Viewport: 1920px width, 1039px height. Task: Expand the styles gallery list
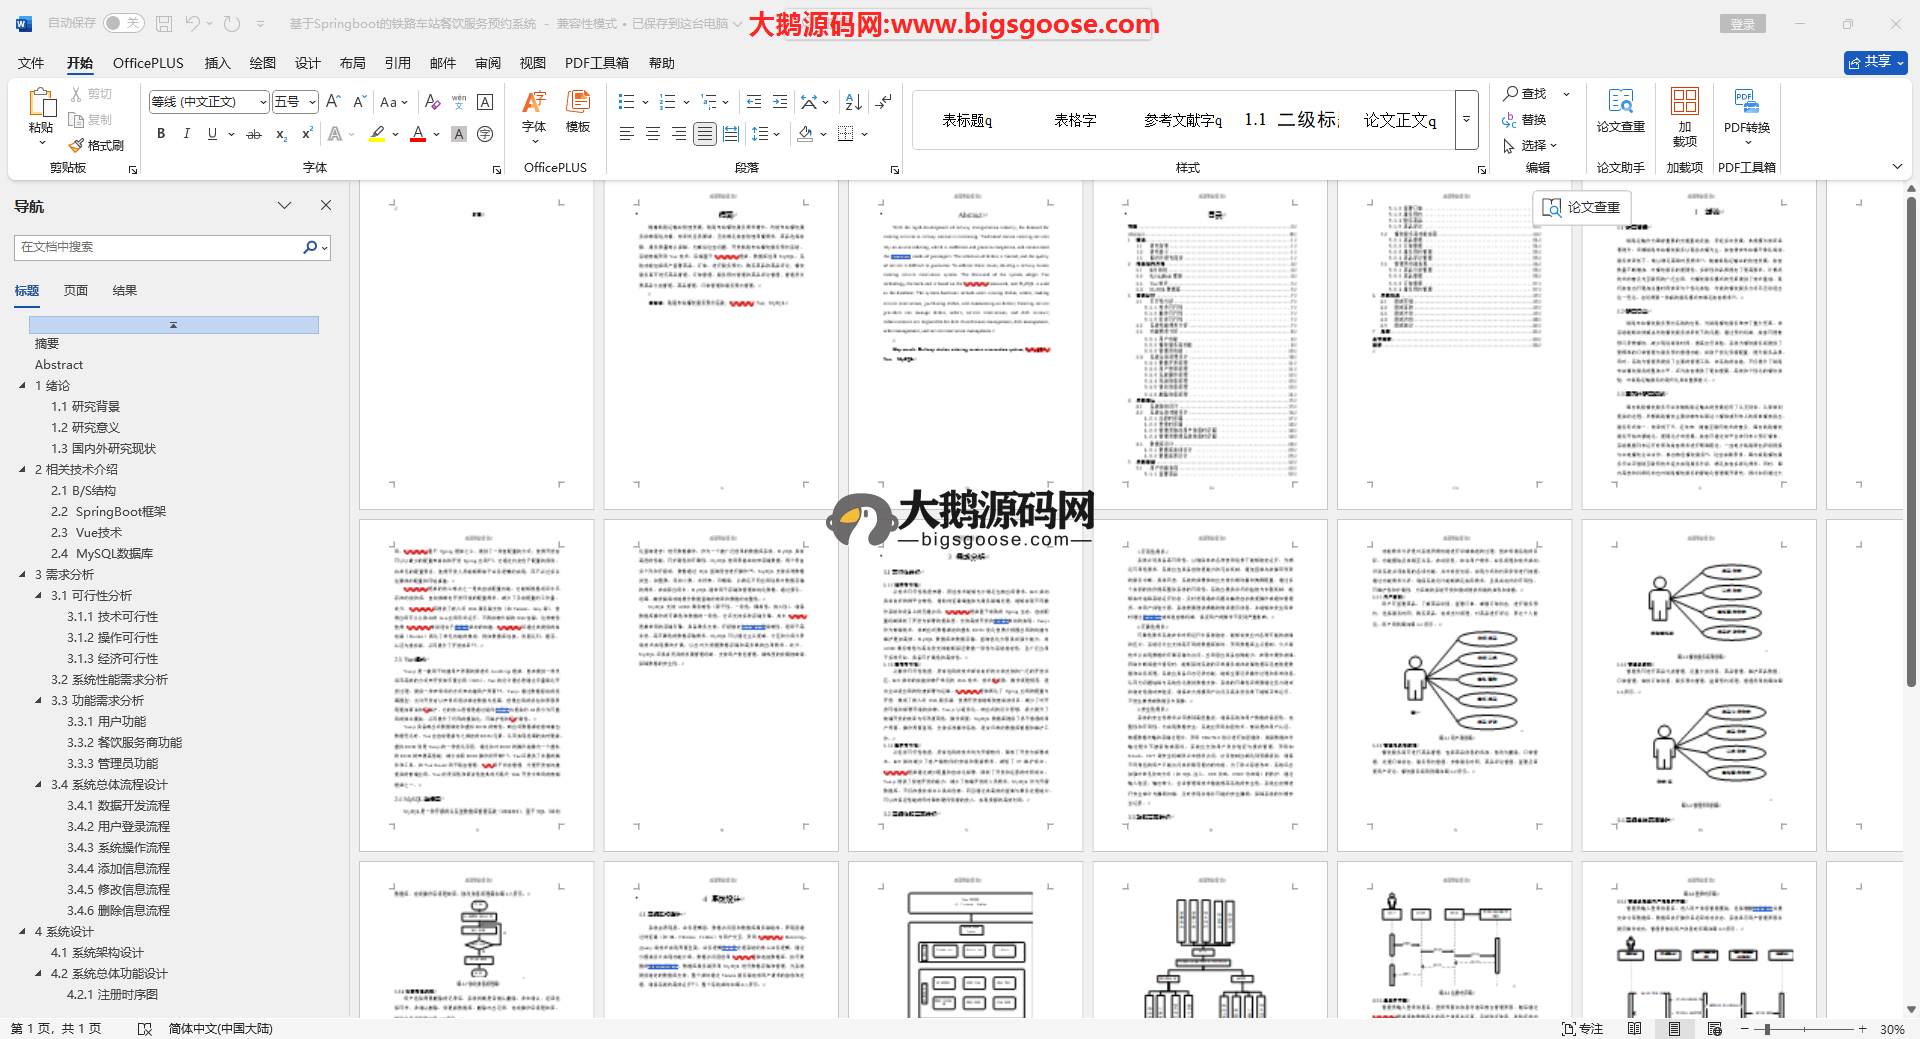(1466, 120)
